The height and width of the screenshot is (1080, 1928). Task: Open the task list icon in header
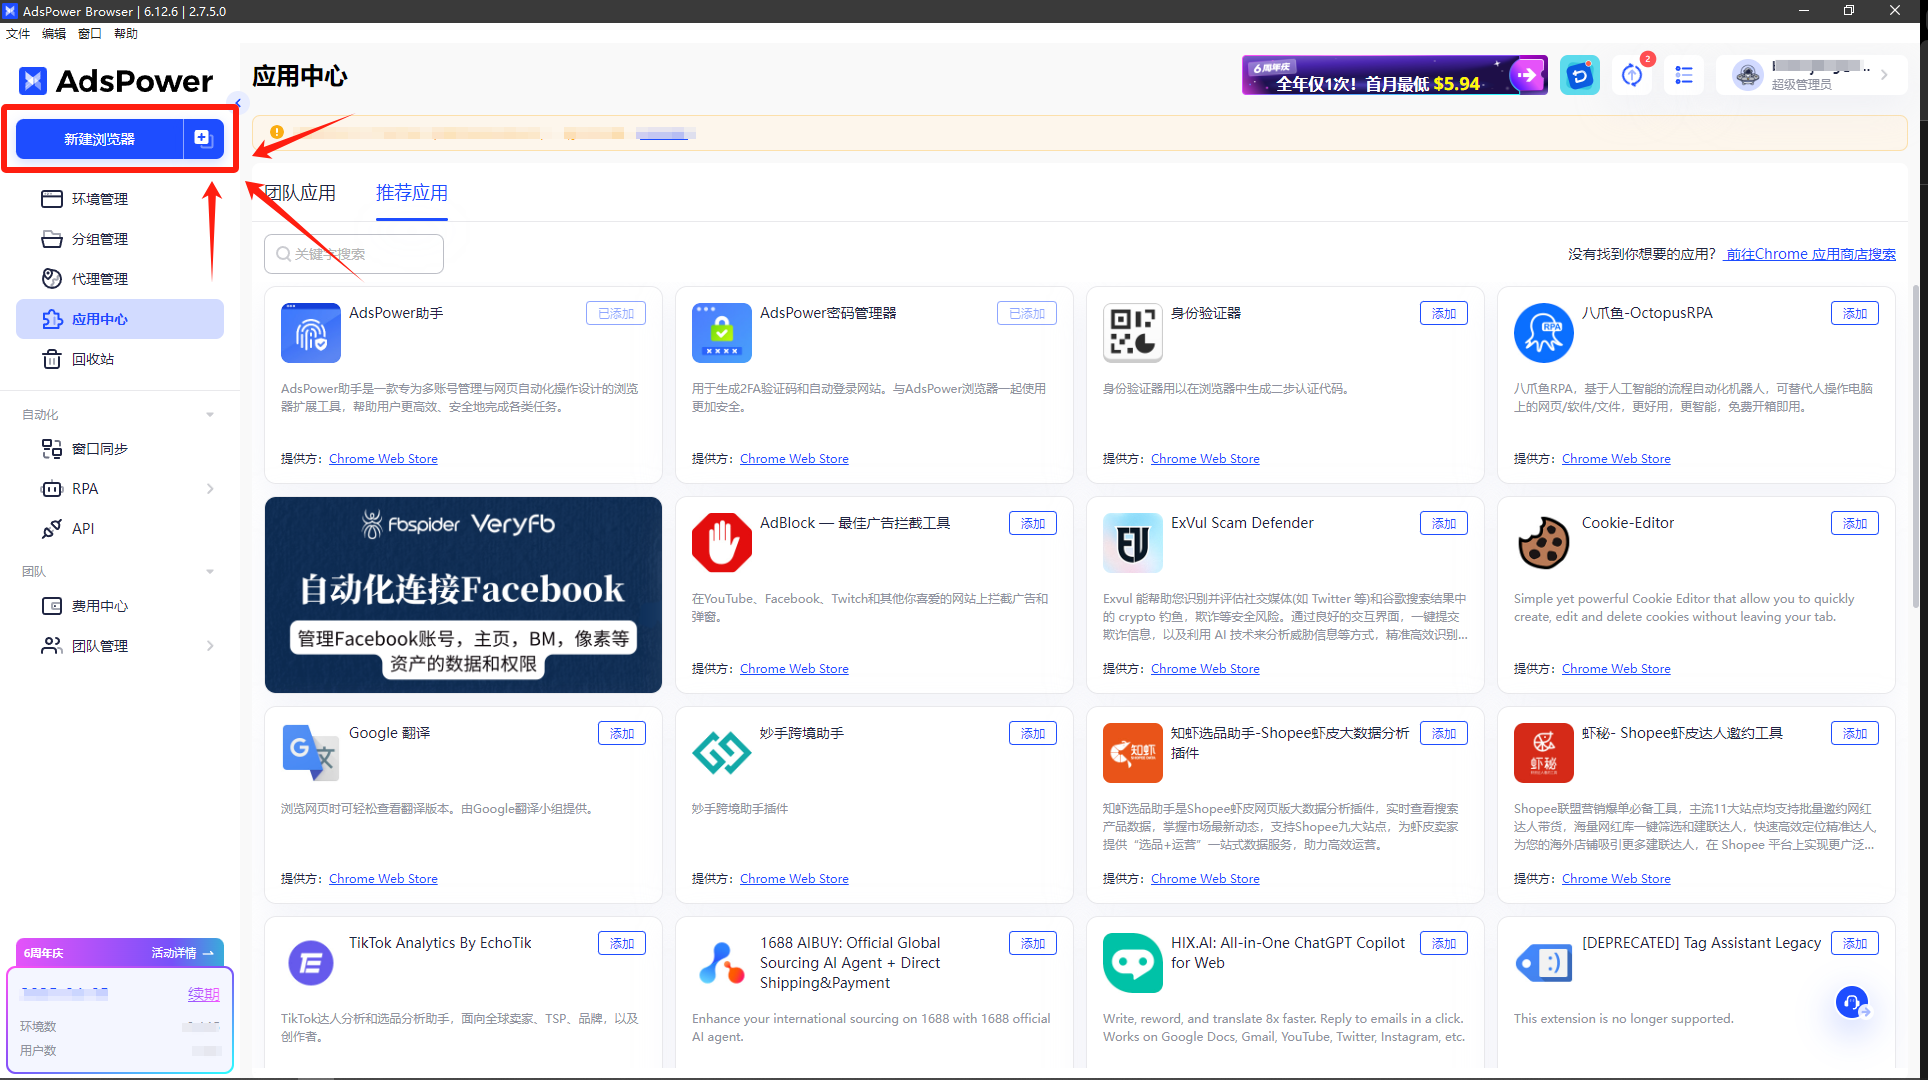click(1684, 76)
